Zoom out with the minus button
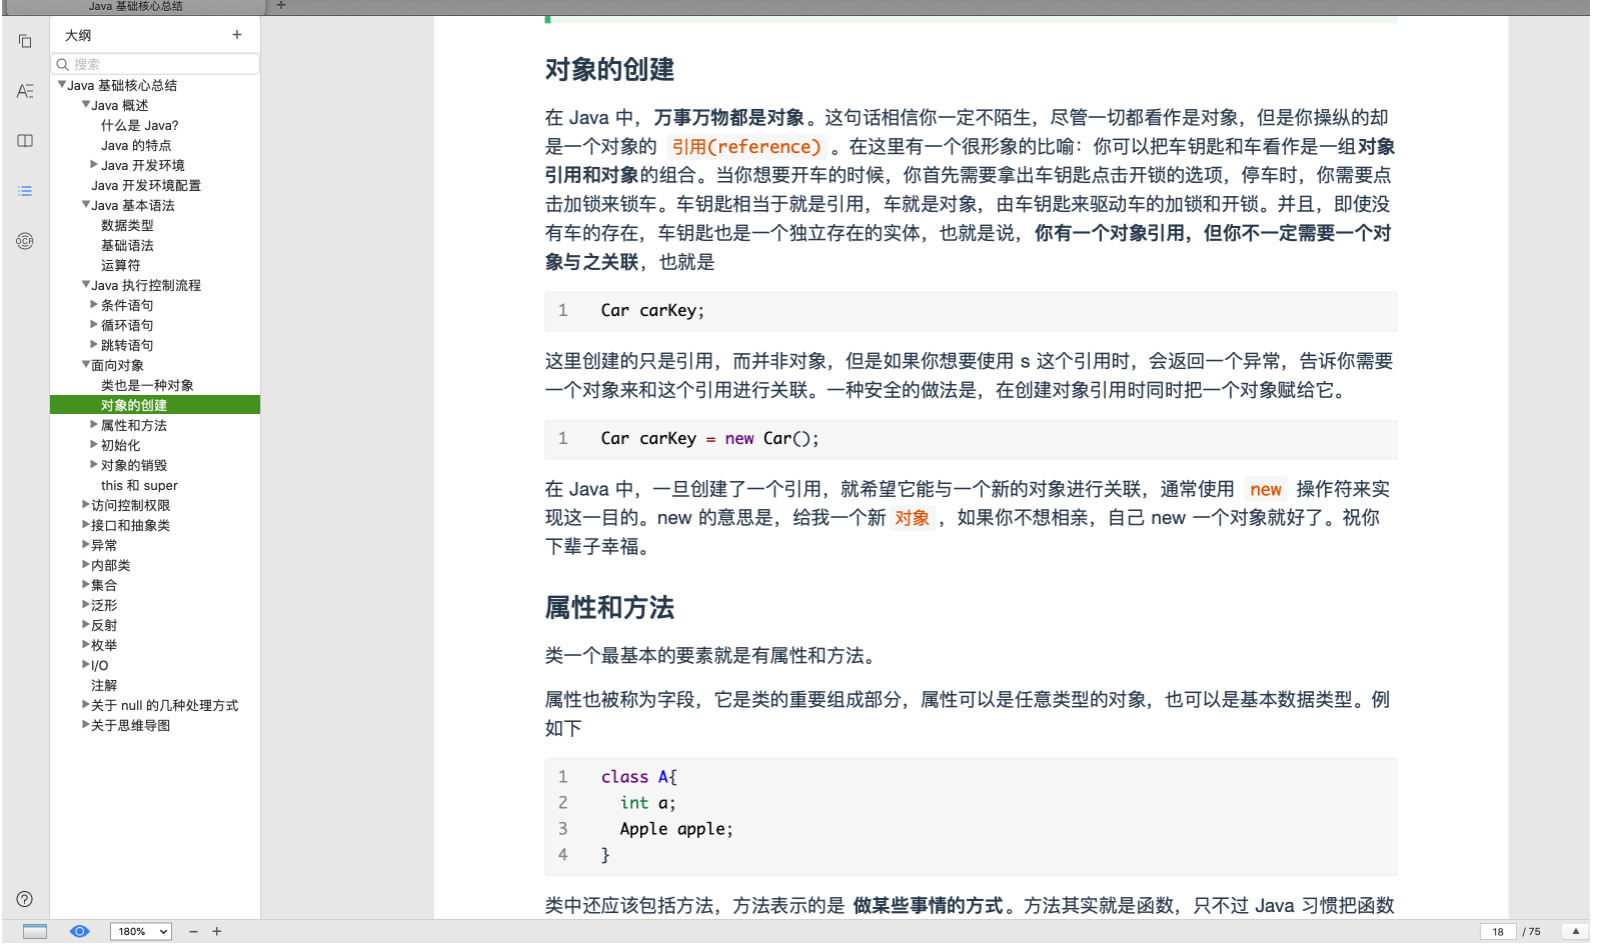The image size is (1598, 946). [193, 931]
